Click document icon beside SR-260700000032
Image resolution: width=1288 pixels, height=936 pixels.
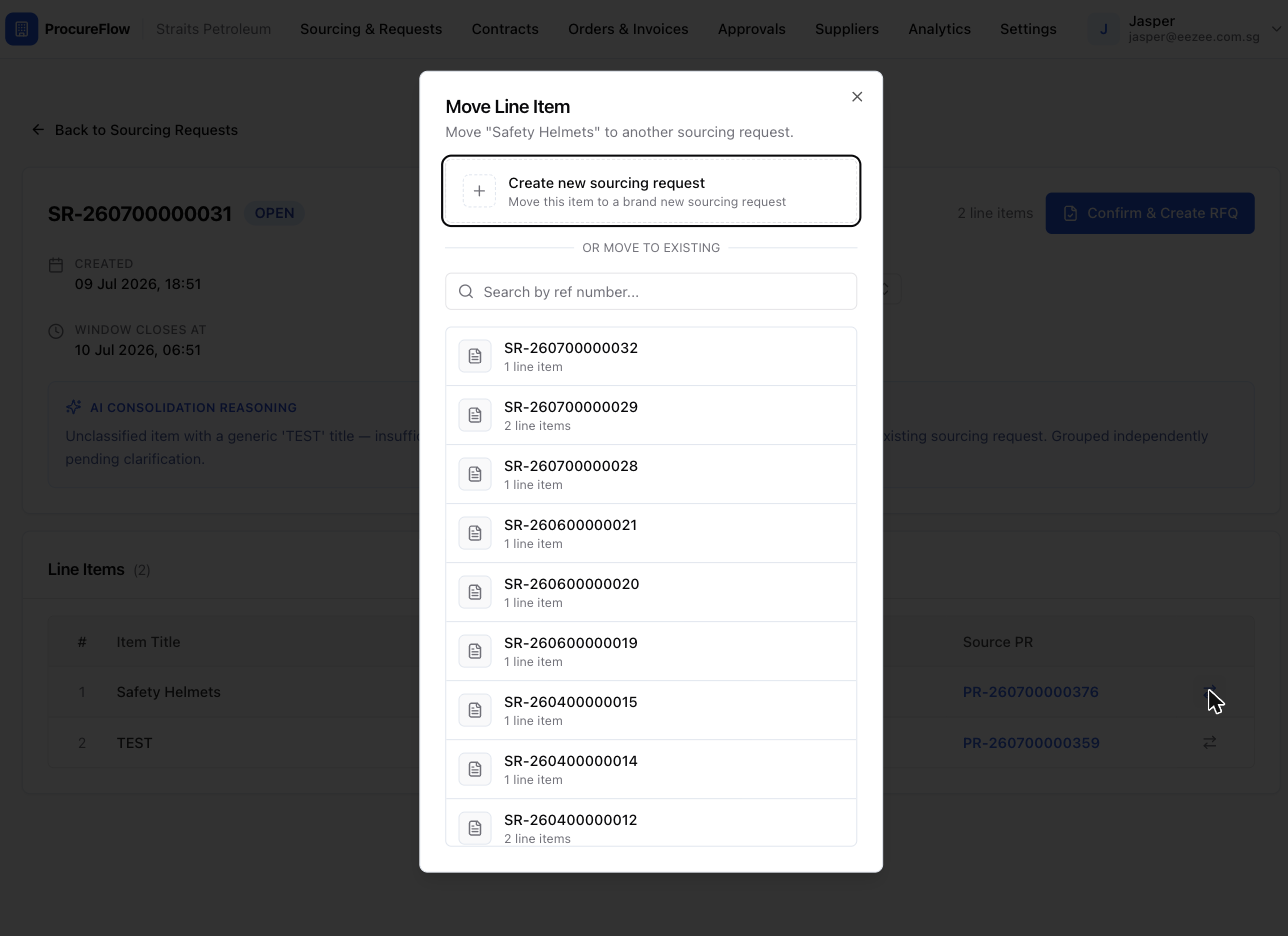click(x=475, y=356)
